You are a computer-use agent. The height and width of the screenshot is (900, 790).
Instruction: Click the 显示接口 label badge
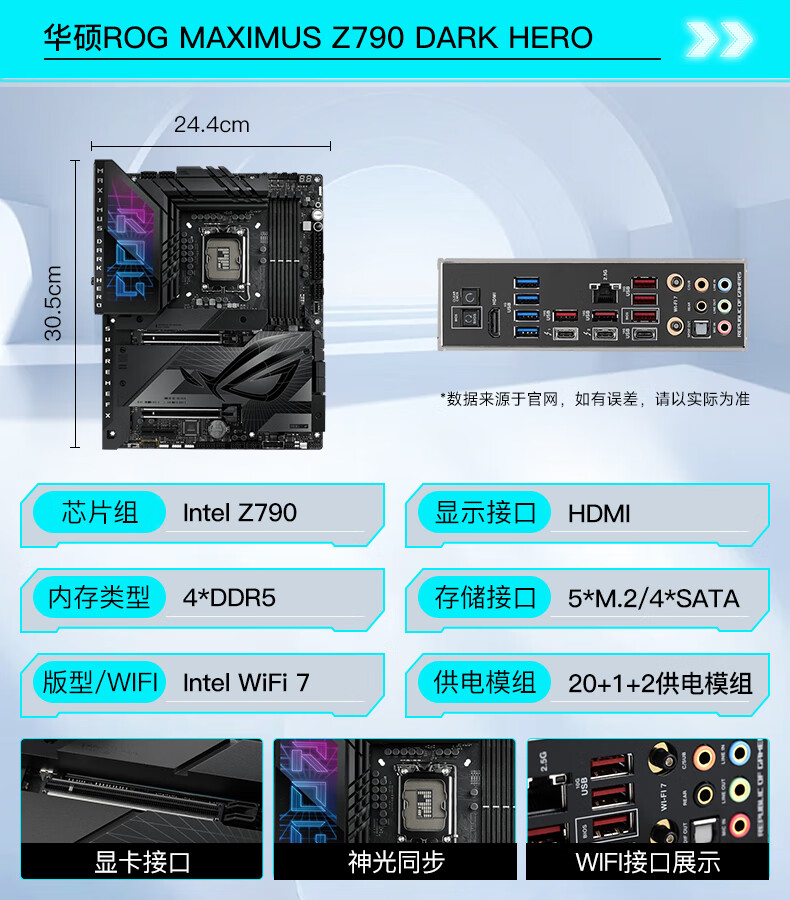(485, 512)
